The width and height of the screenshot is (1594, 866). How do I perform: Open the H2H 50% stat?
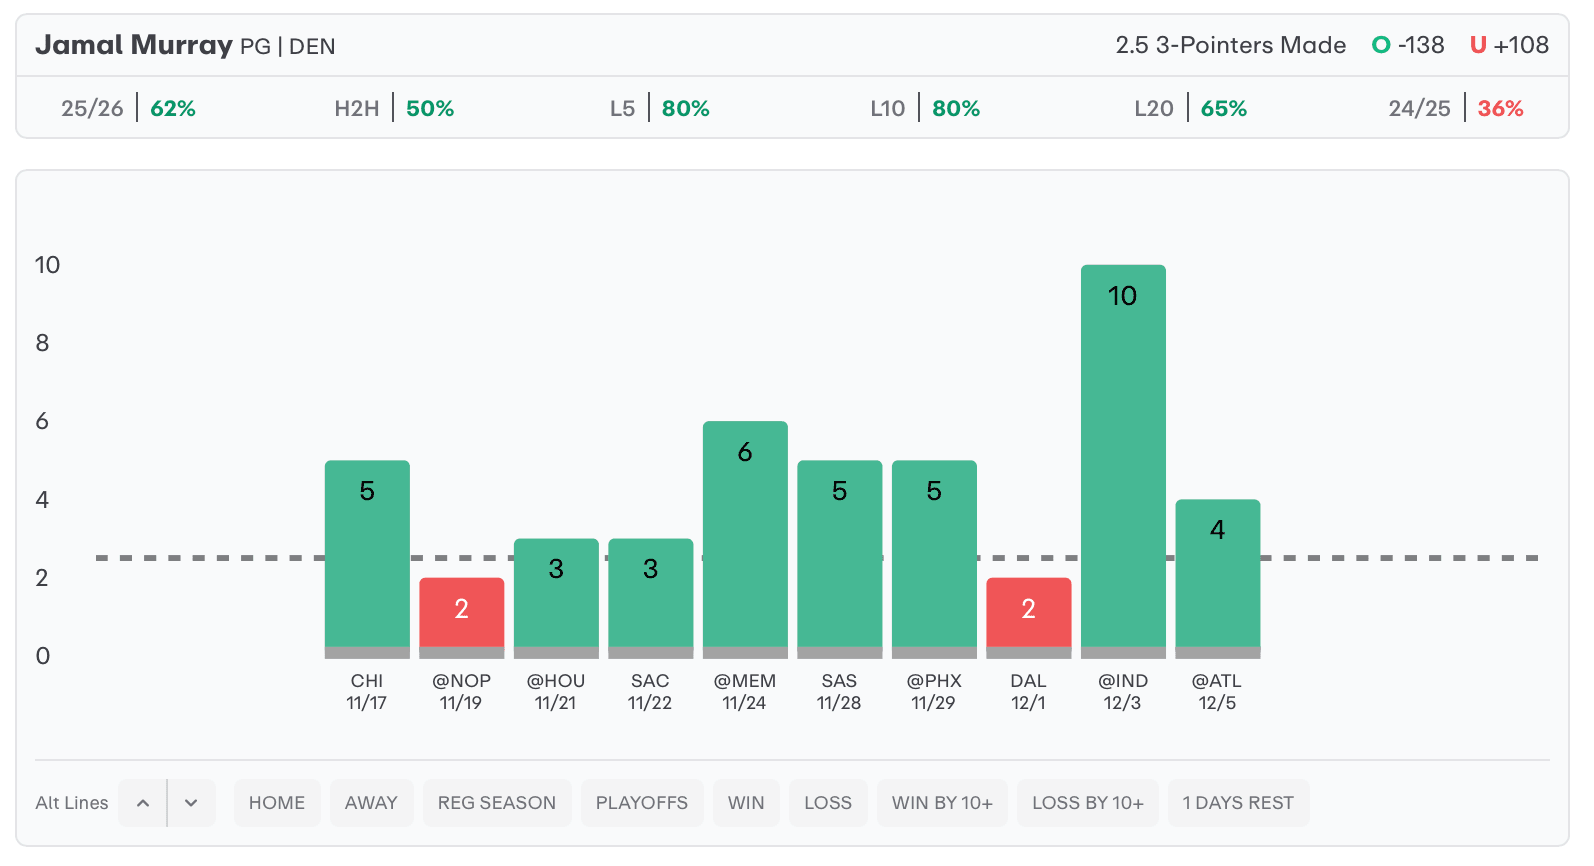(x=394, y=108)
